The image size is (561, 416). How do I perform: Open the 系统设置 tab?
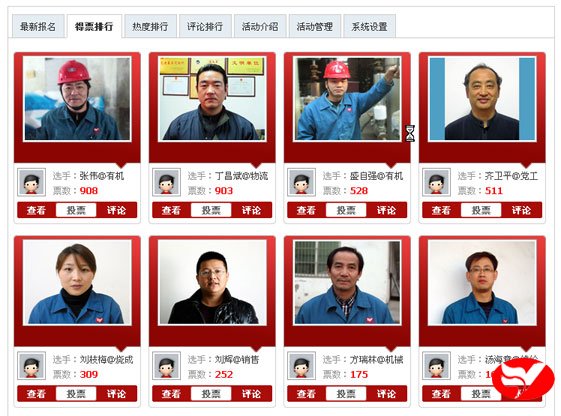(369, 26)
